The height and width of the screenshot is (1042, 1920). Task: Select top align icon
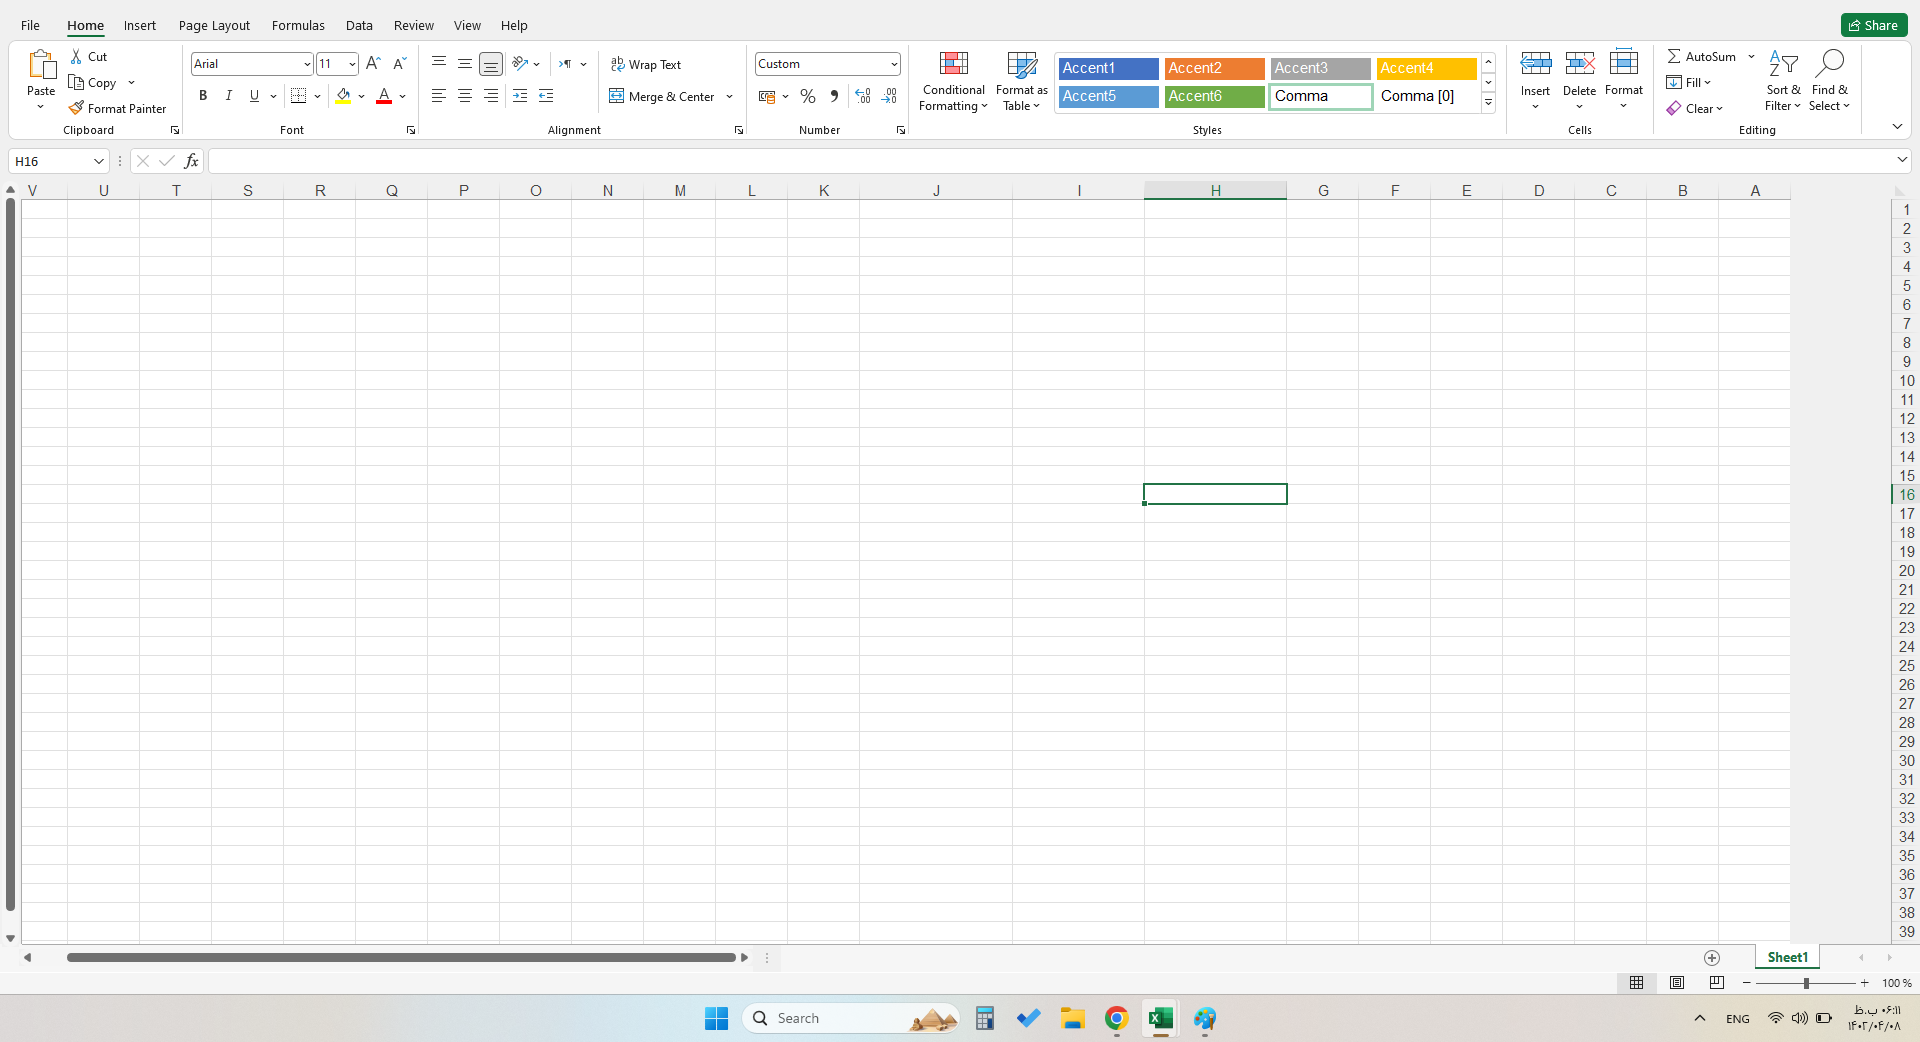point(439,64)
